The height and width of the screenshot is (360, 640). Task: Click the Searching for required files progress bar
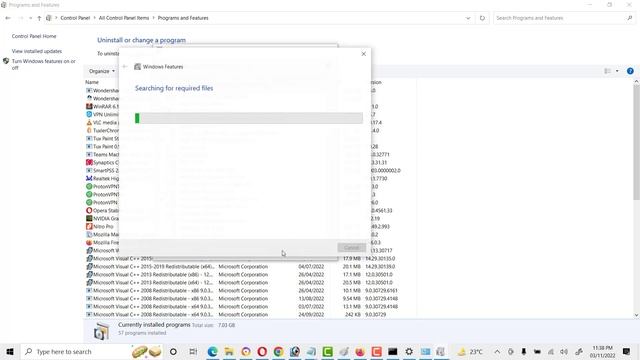(x=249, y=118)
